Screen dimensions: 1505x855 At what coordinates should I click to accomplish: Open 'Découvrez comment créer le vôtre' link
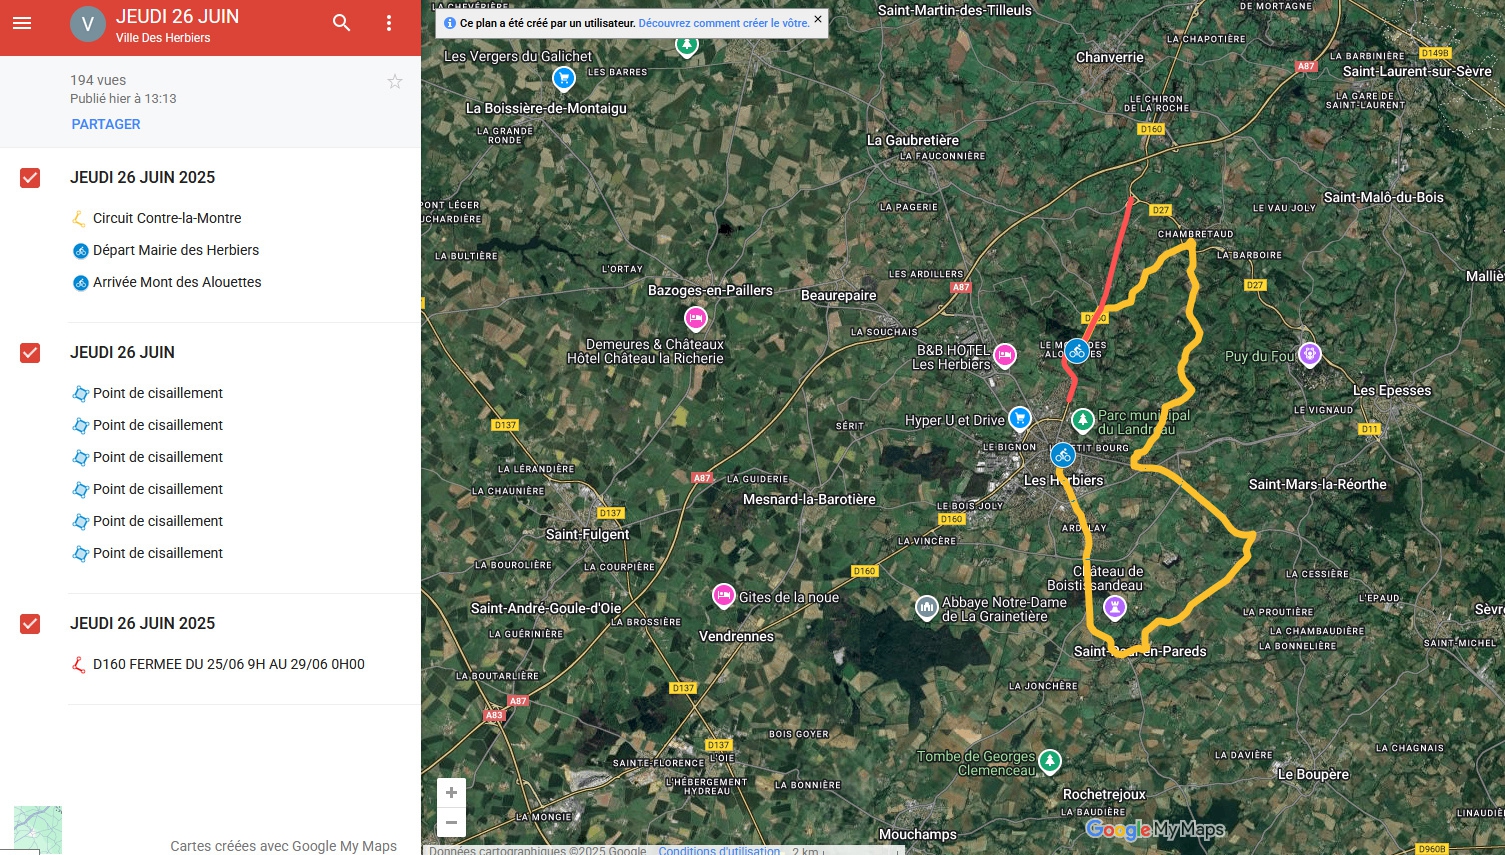724,23
